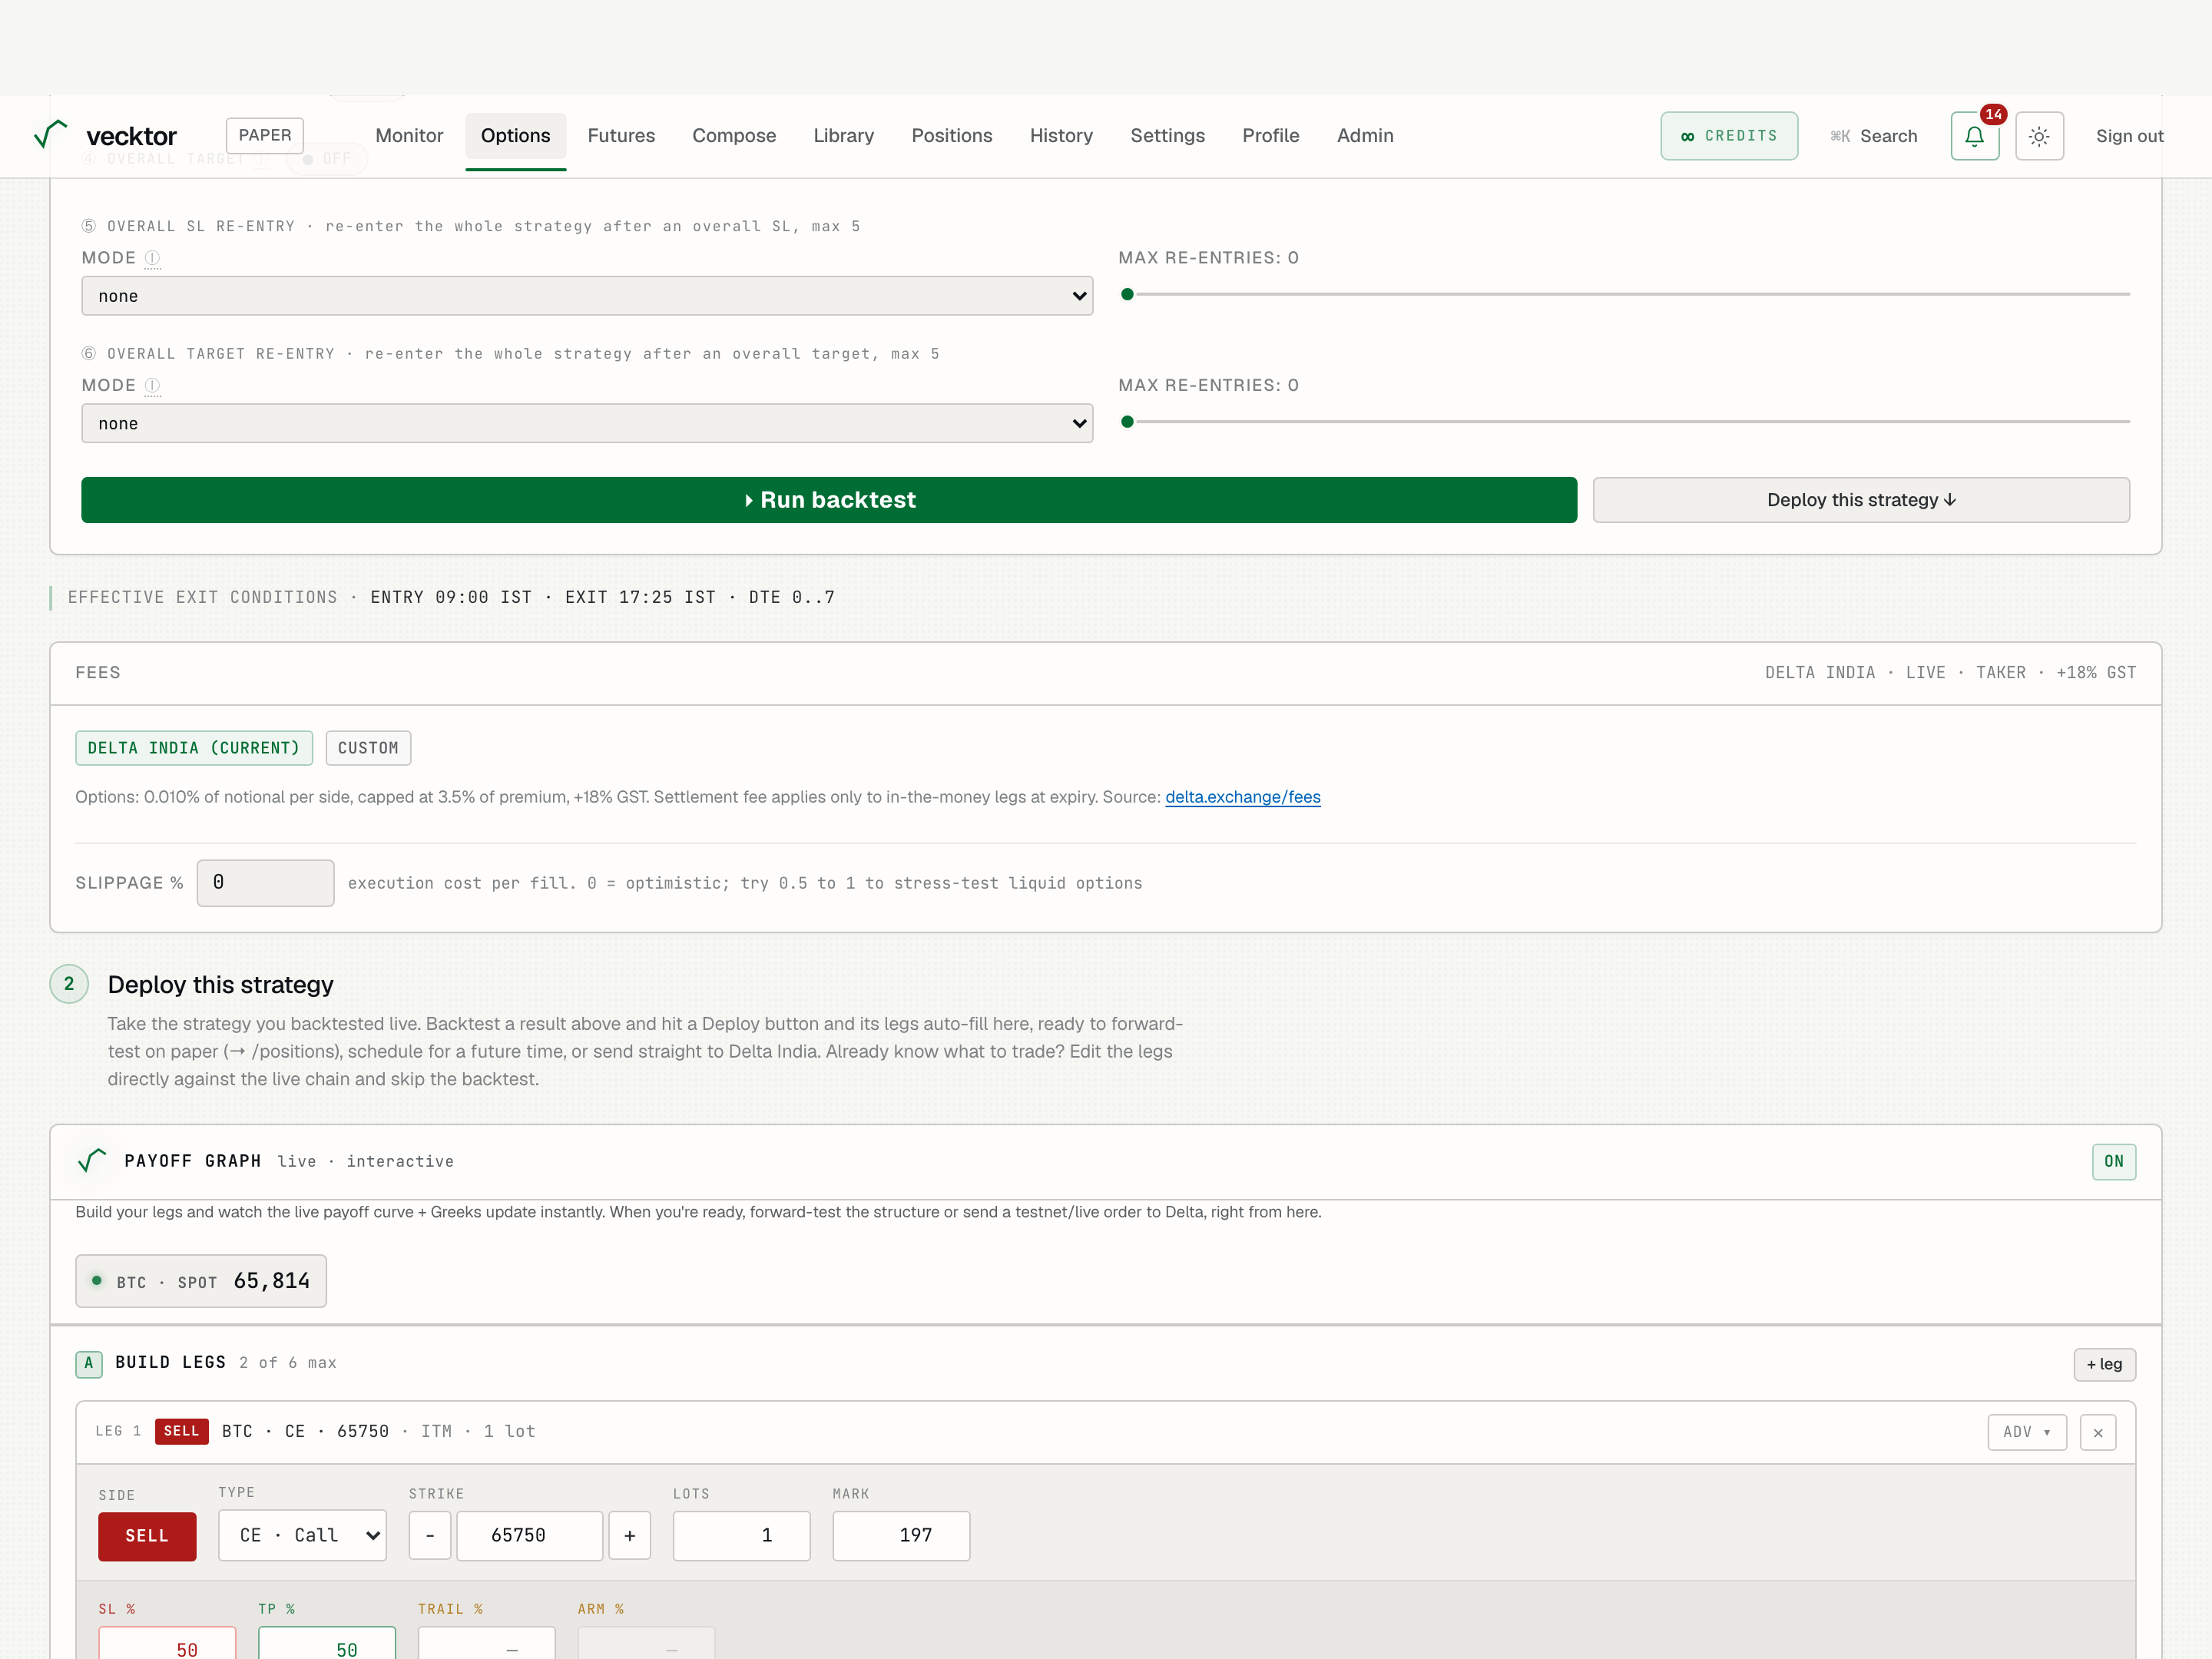2212x1659 pixels.
Task: Click the info icon beside SL re-entry MODE
Action: 152,258
